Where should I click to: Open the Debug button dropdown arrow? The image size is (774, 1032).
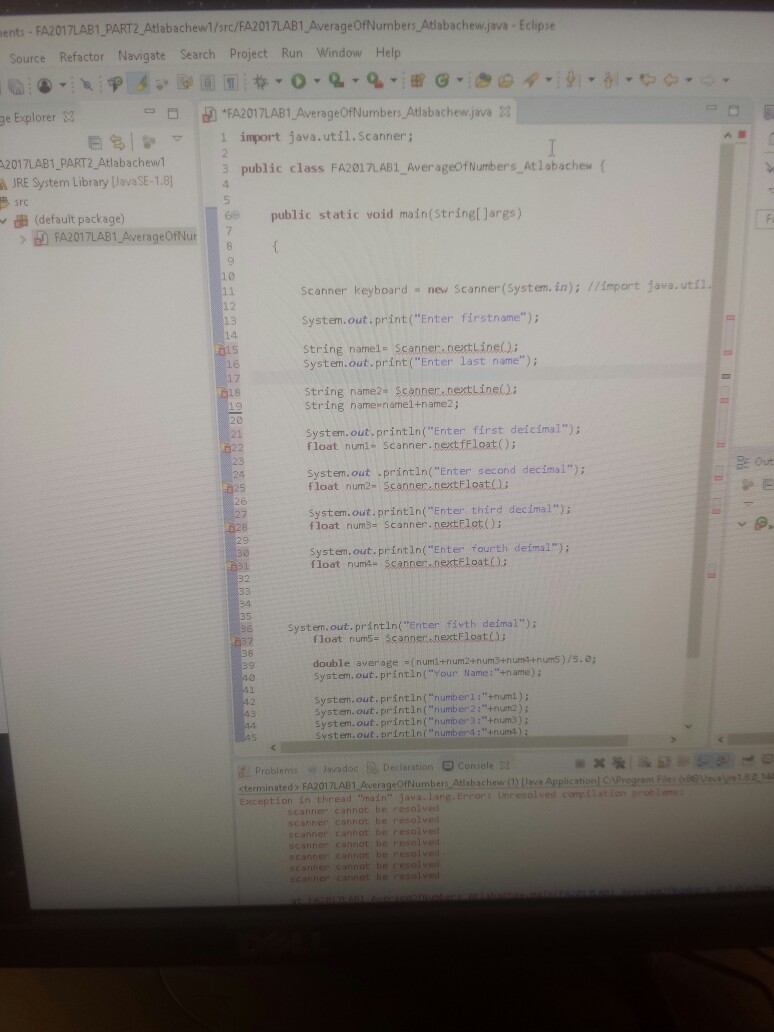278,82
